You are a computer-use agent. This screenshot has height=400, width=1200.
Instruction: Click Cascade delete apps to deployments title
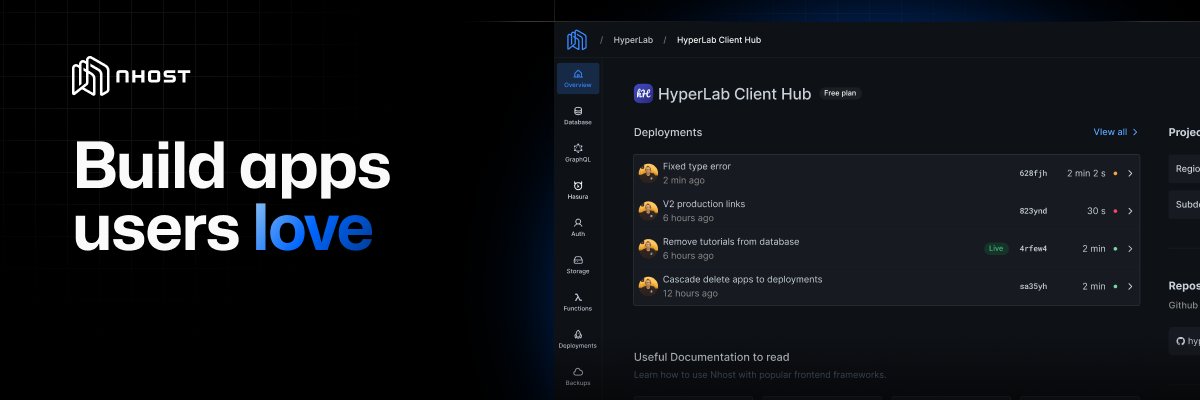(x=742, y=279)
